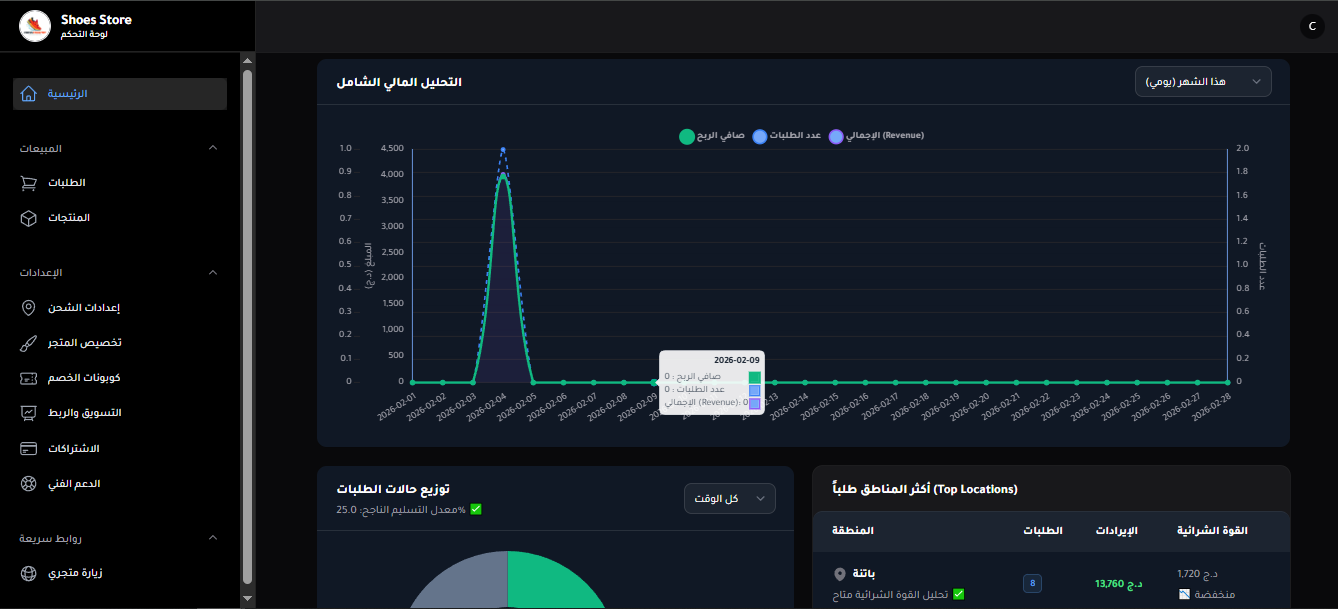1338x609 pixels.
Task: Click the paintbrush icon for تخصيص المتجر
Action: click(28, 343)
